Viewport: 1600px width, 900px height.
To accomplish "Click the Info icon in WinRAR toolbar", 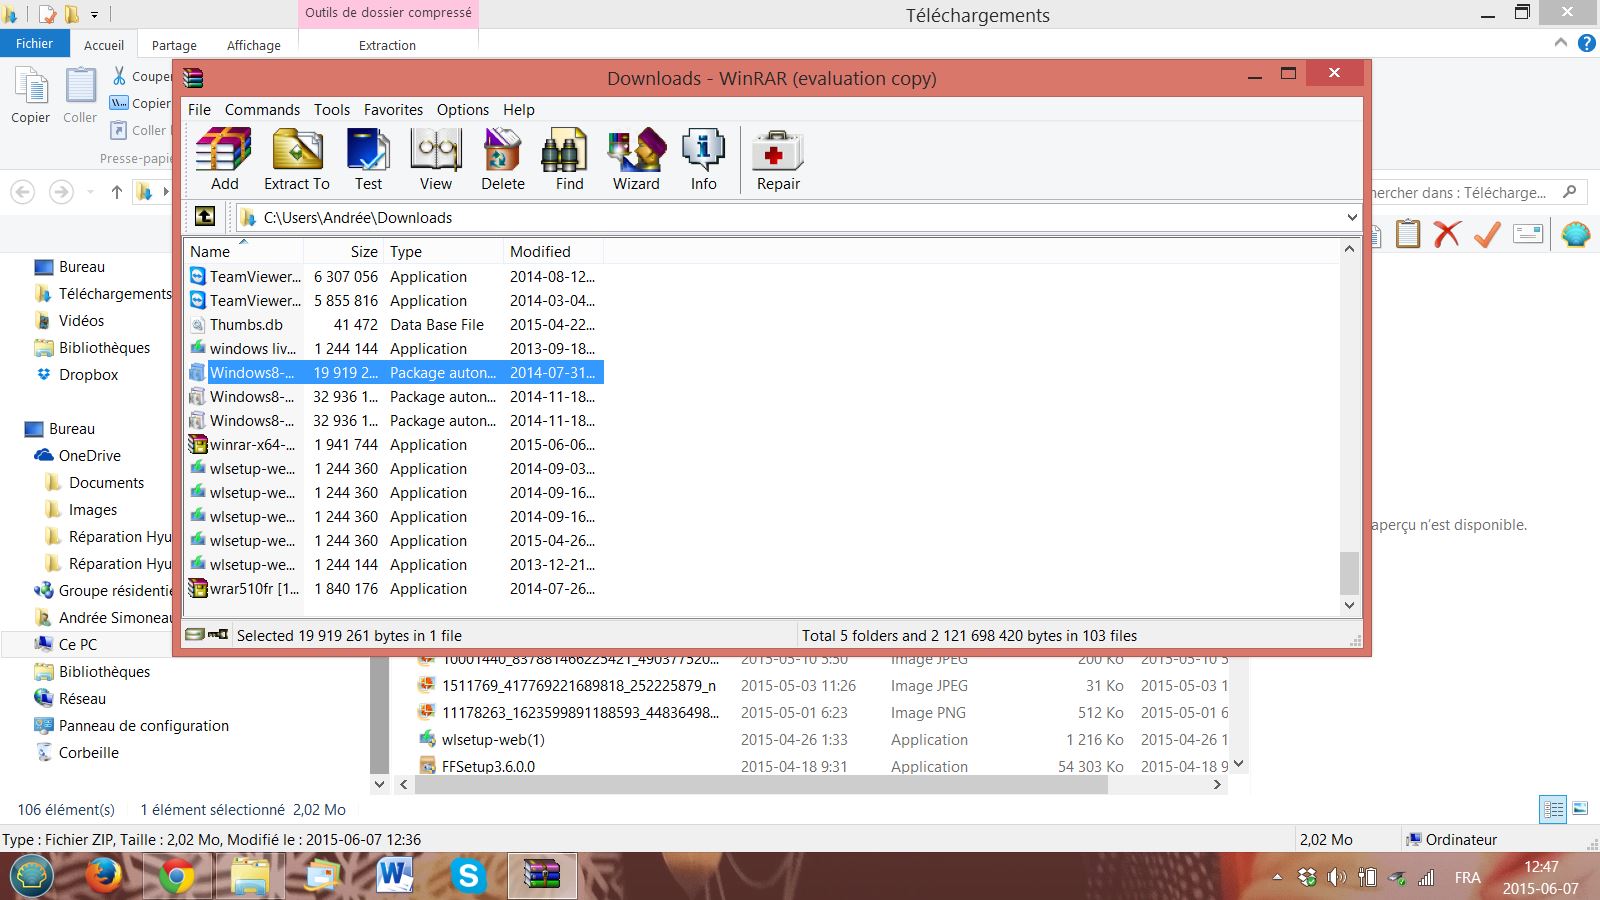I will point(703,159).
